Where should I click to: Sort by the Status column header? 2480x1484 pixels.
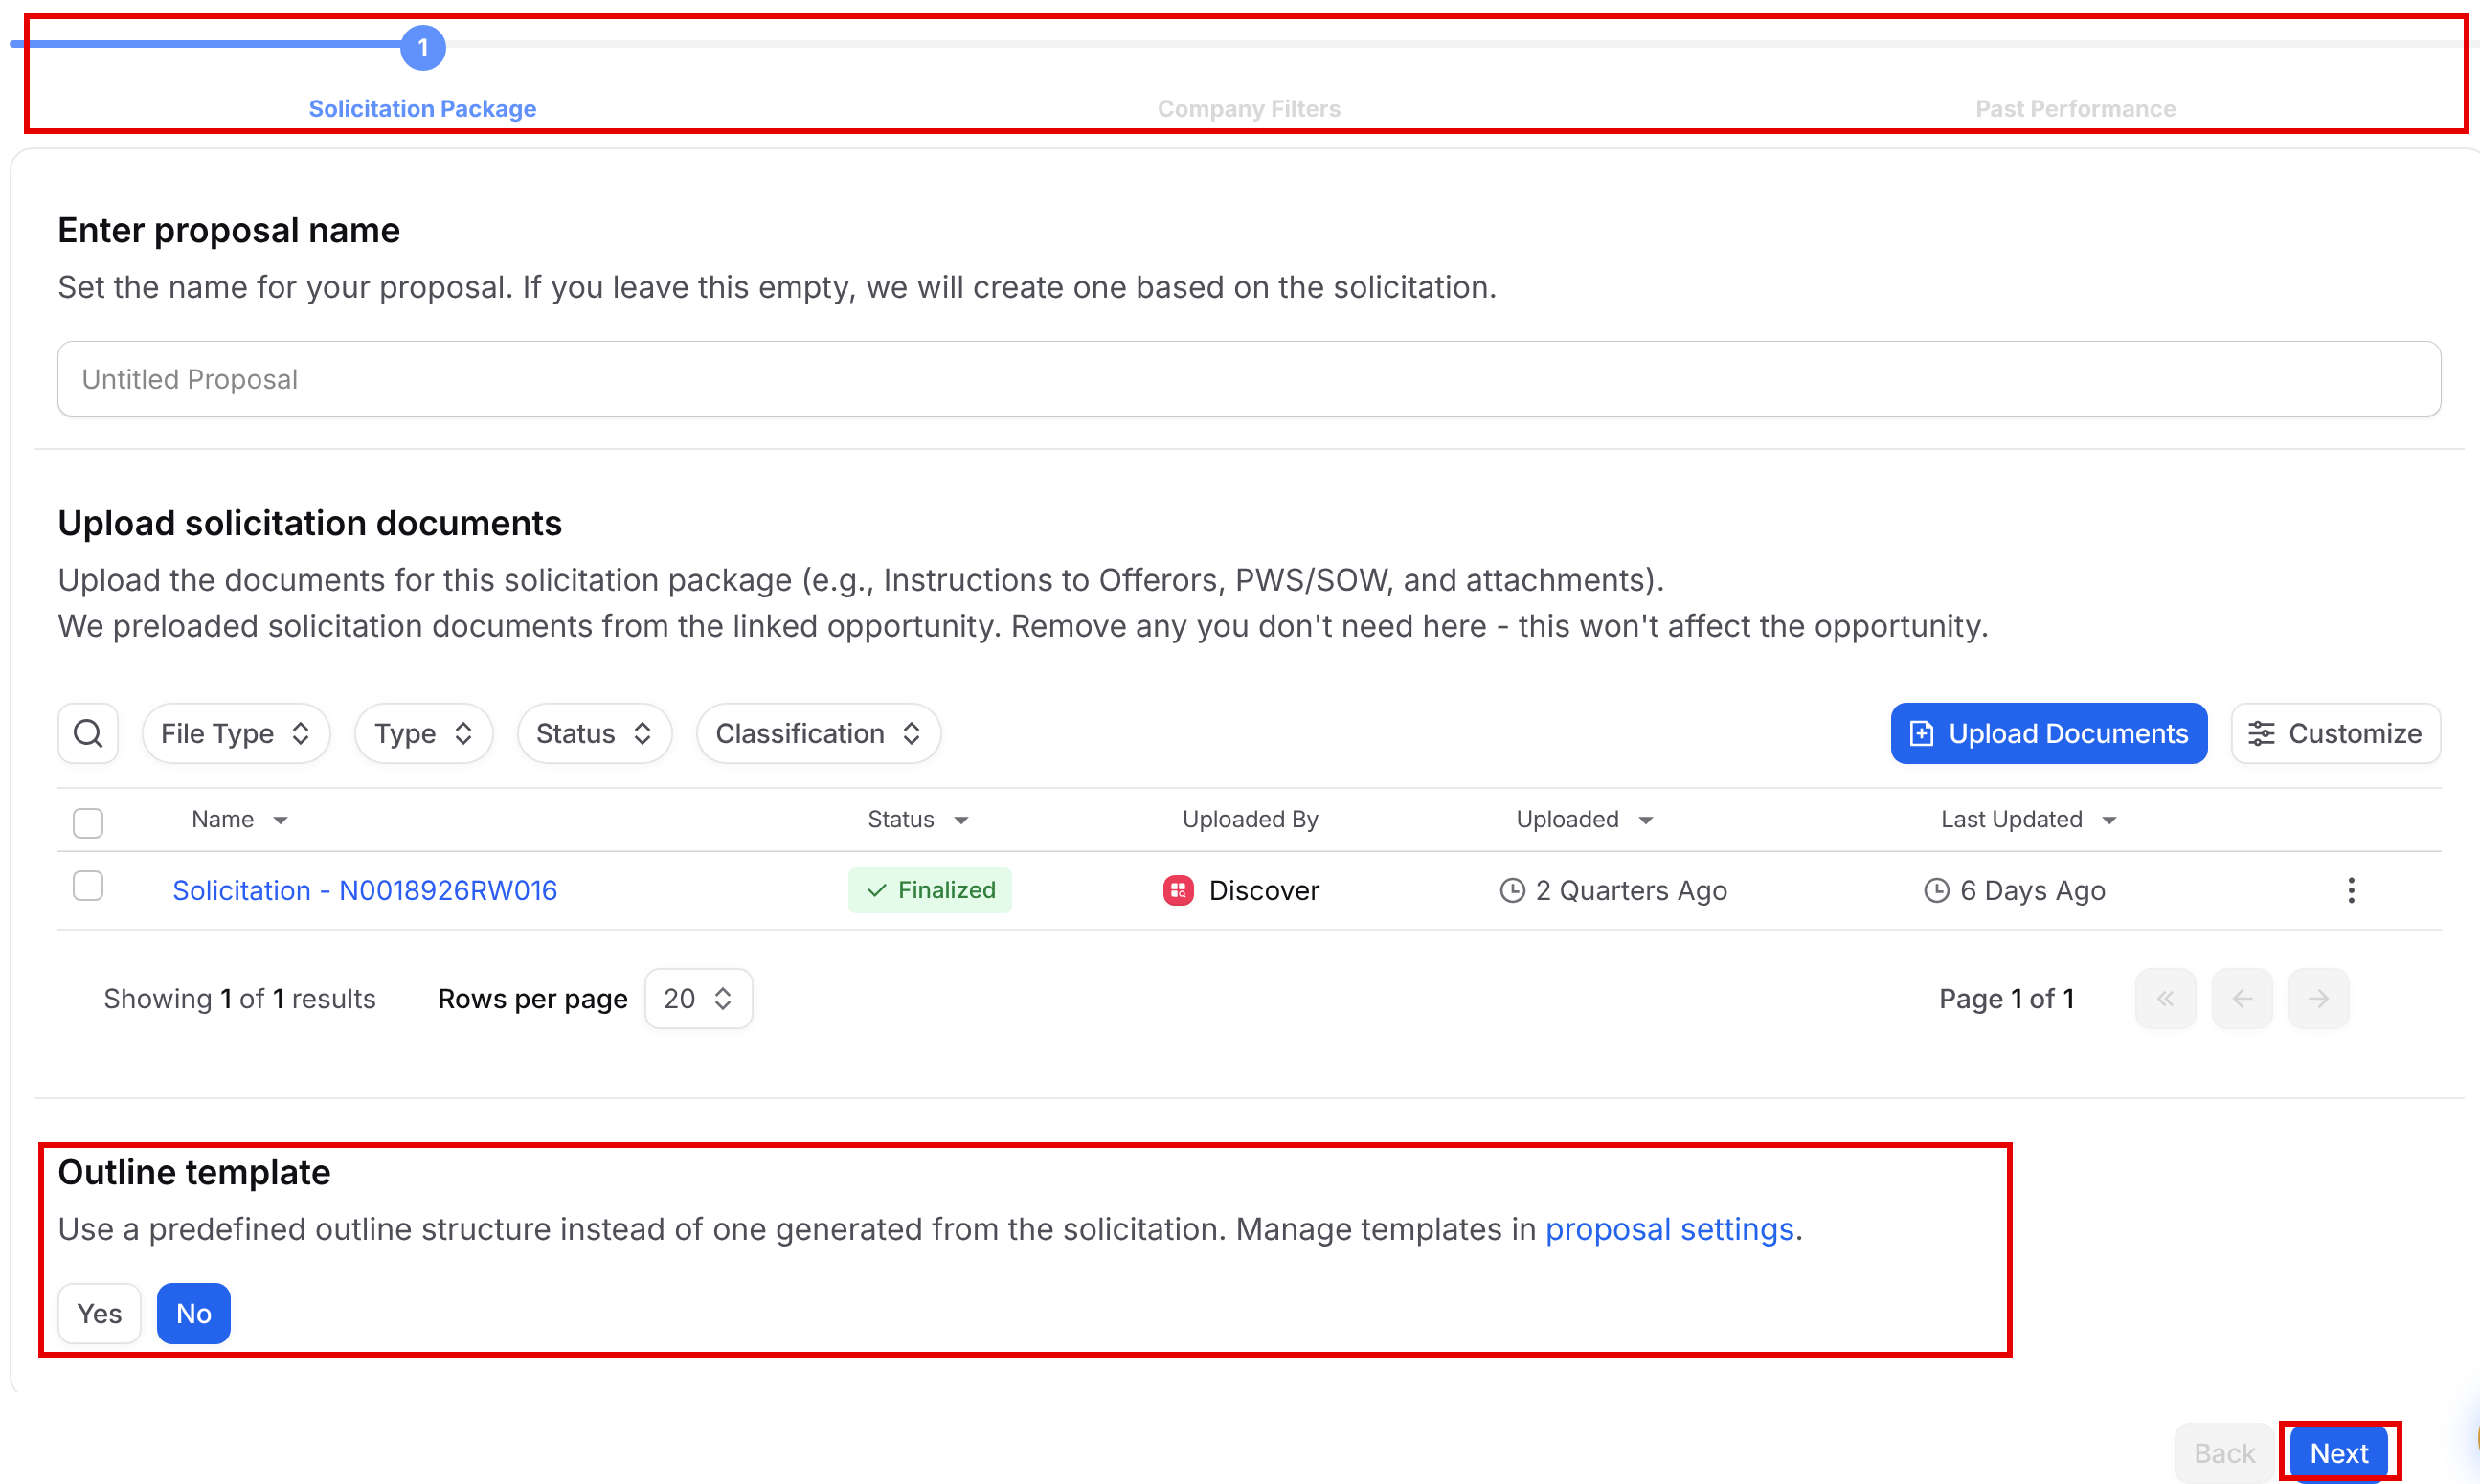tap(918, 819)
